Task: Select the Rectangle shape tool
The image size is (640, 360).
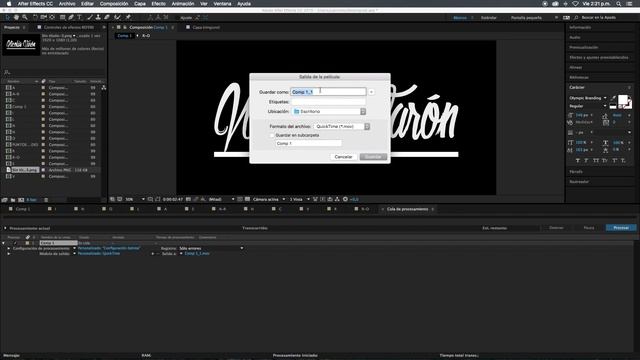Action: 62,18
